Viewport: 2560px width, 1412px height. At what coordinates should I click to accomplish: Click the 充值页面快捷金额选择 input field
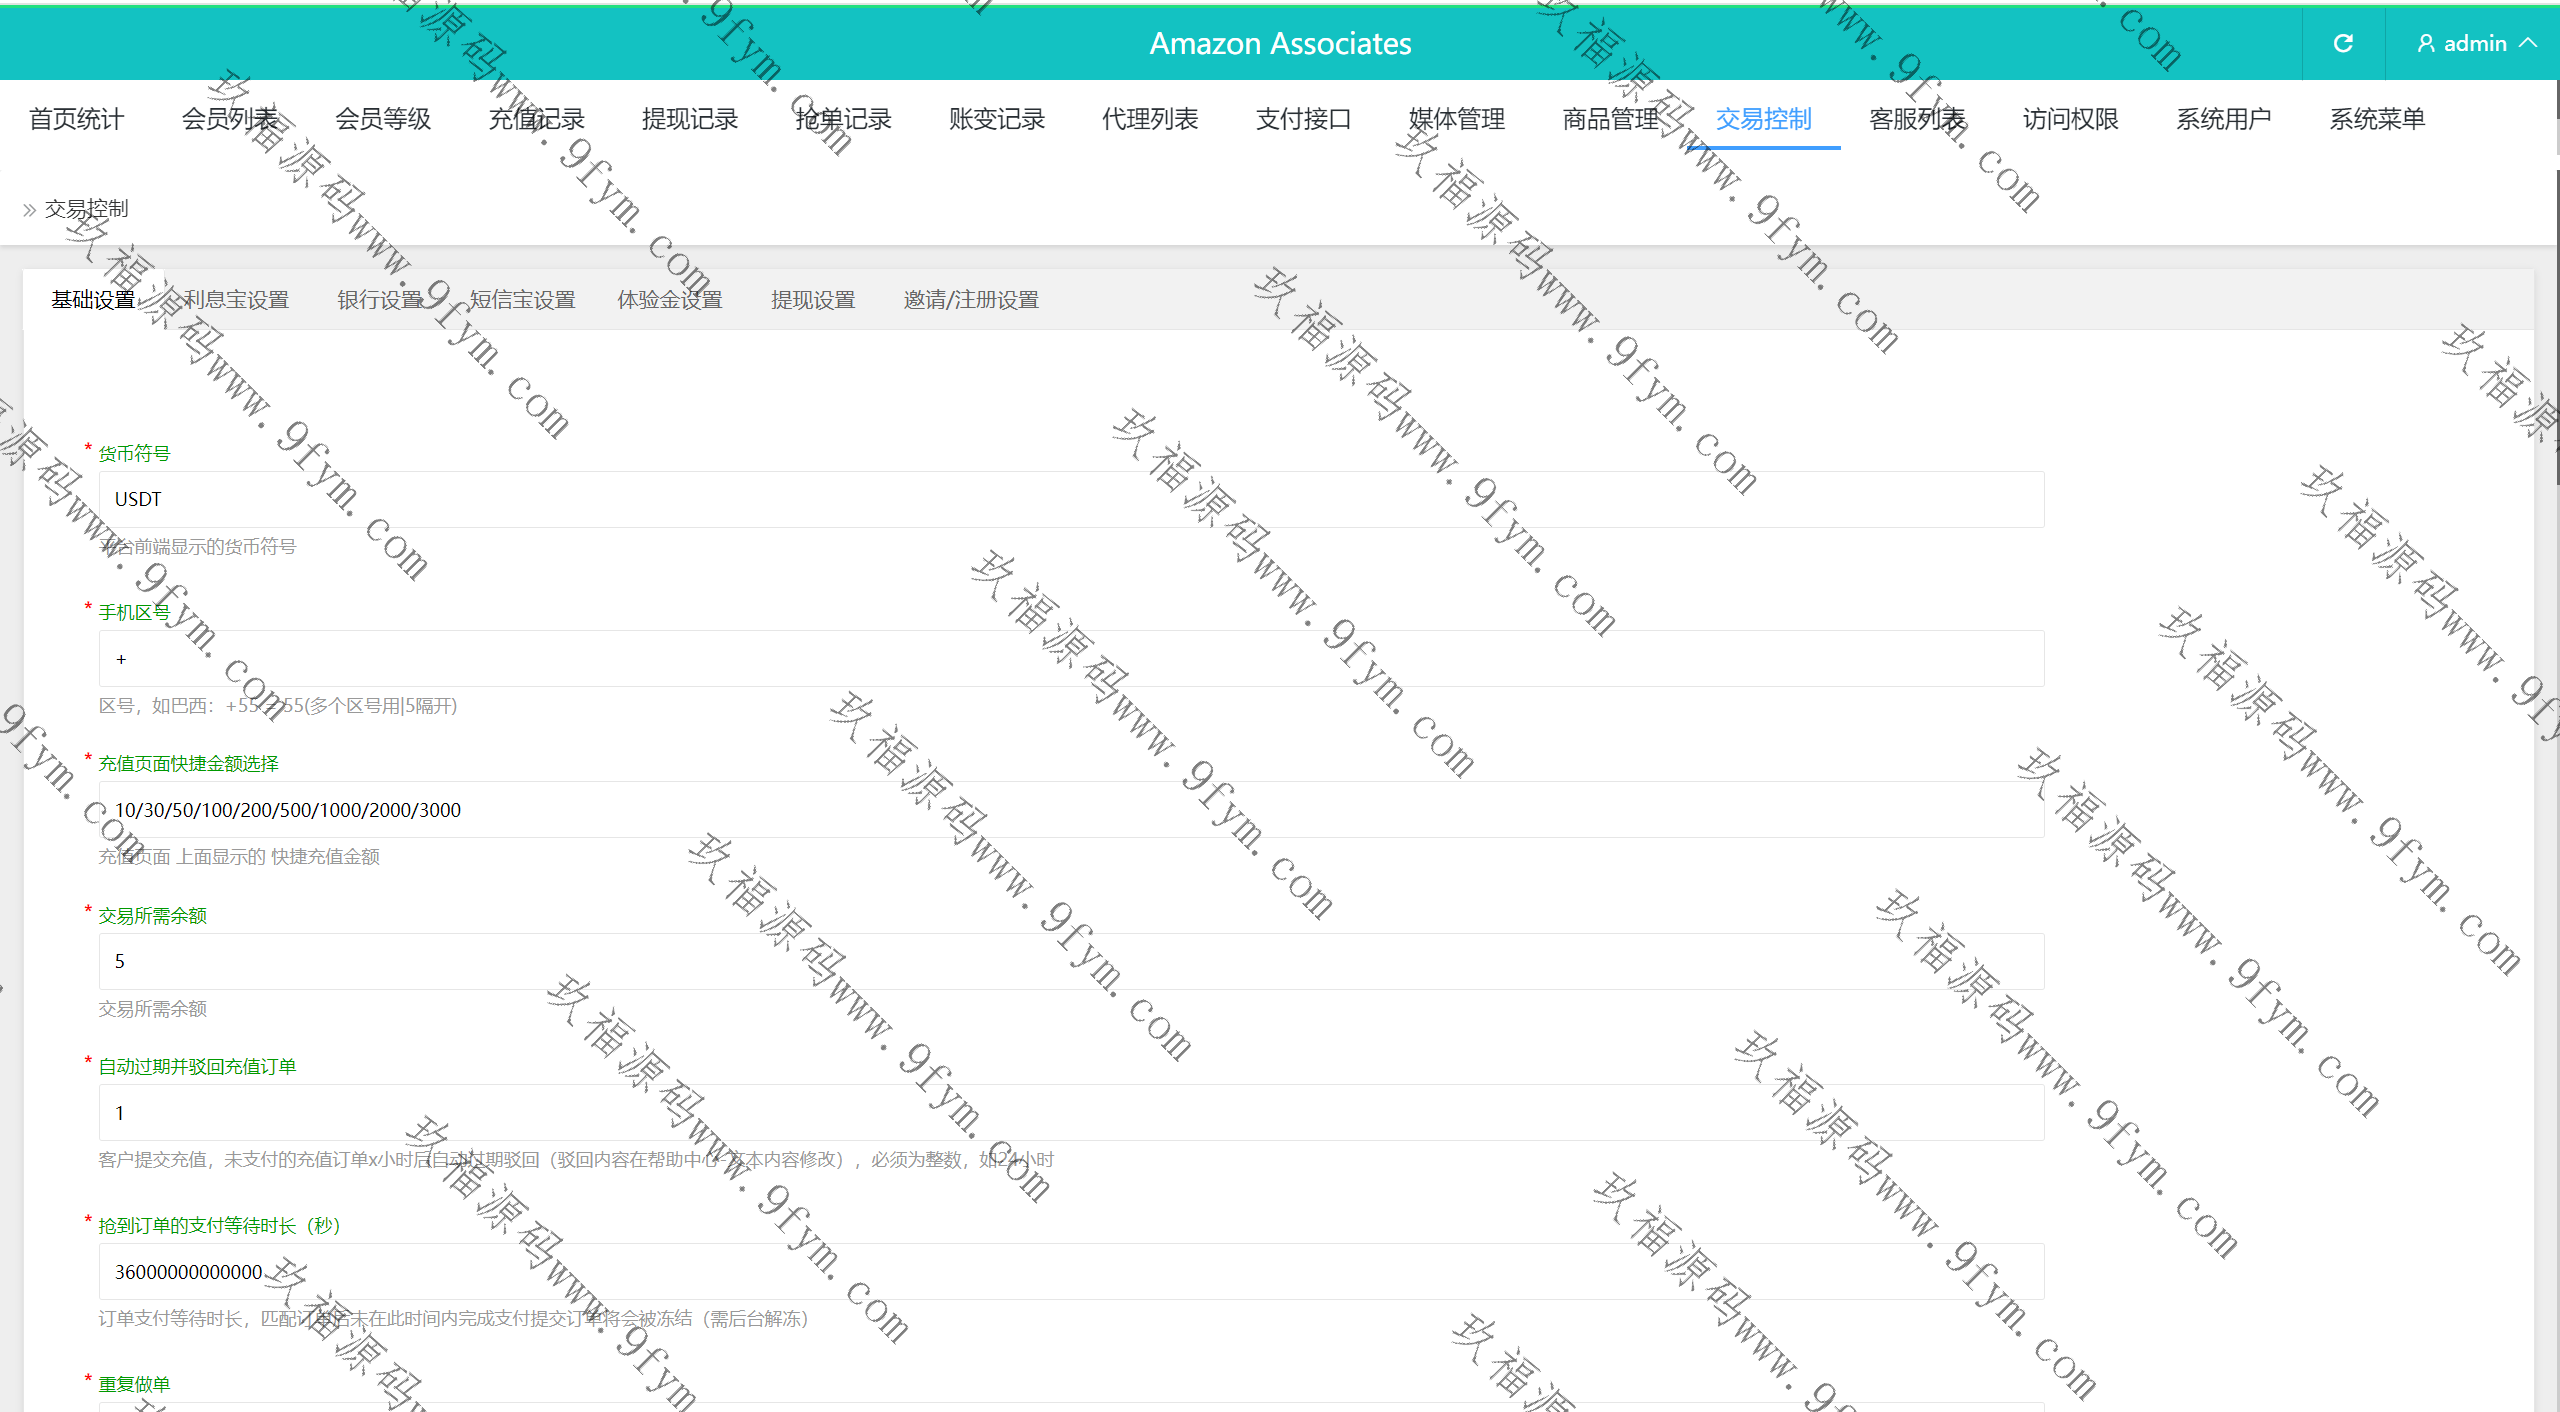coord(1070,810)
